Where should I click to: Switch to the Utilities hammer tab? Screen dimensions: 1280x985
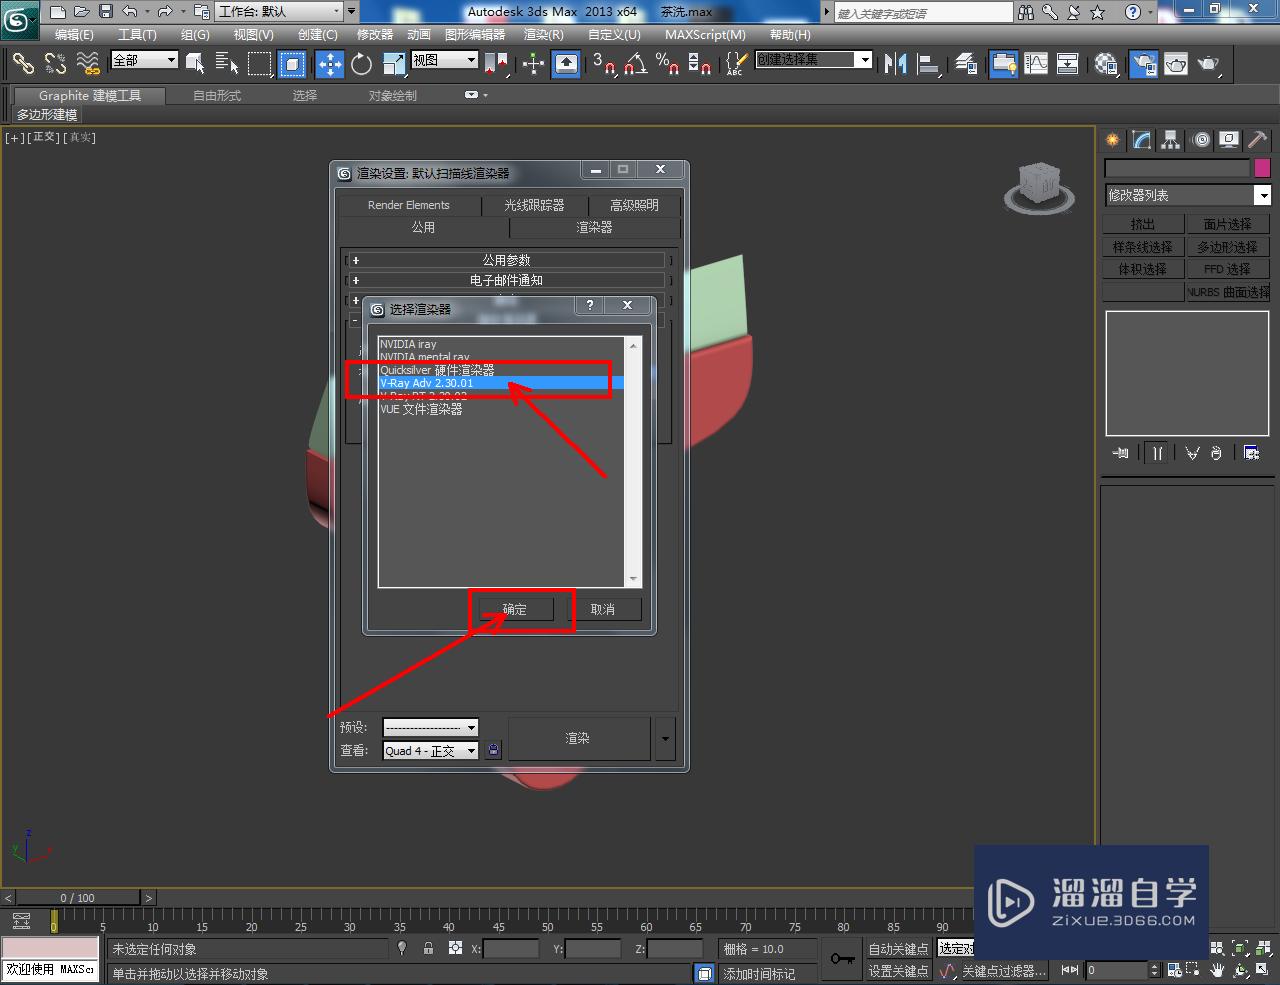coord(1257,140)
